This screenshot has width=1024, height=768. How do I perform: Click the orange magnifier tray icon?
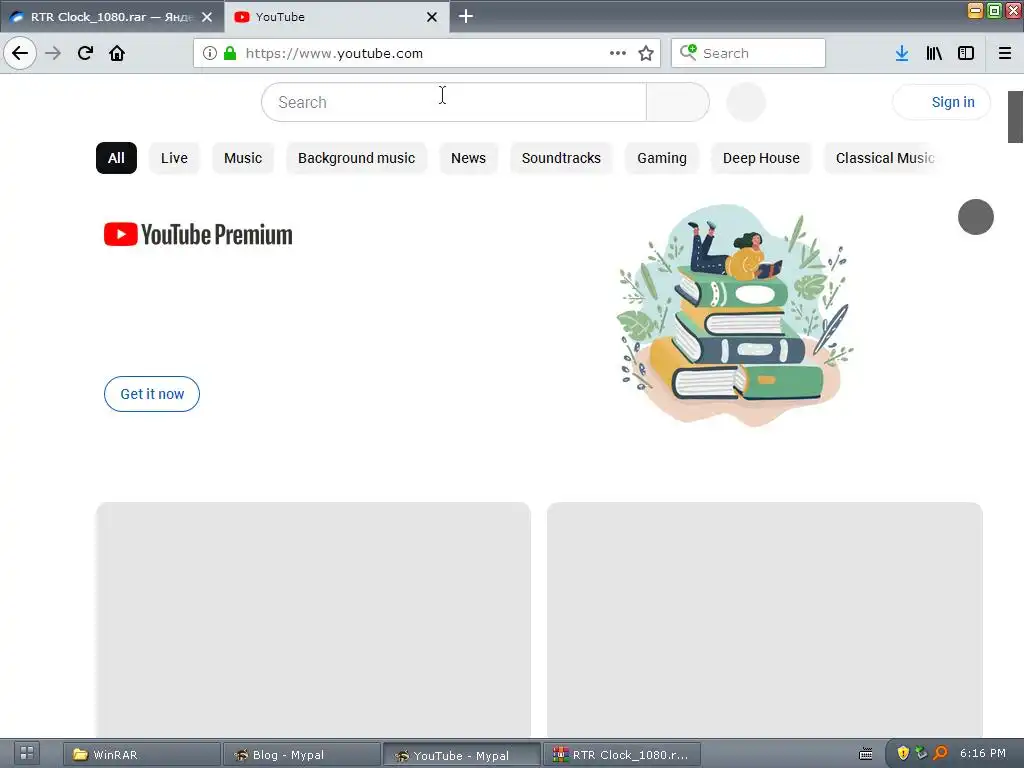point(940,753)
